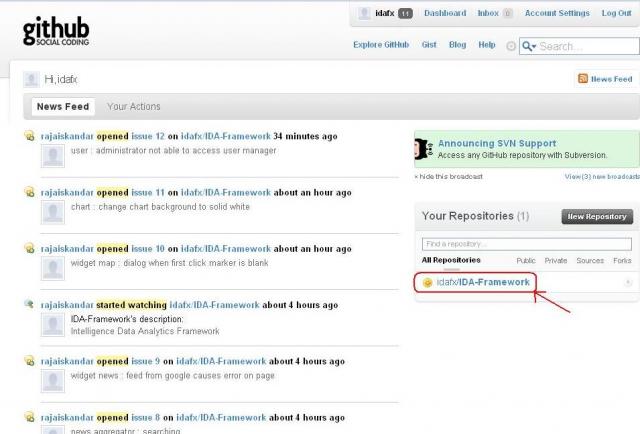Click the arrow icon right of IDA-Framework row
Viewport: 640px width, 434px height.
tap(628, 282)
